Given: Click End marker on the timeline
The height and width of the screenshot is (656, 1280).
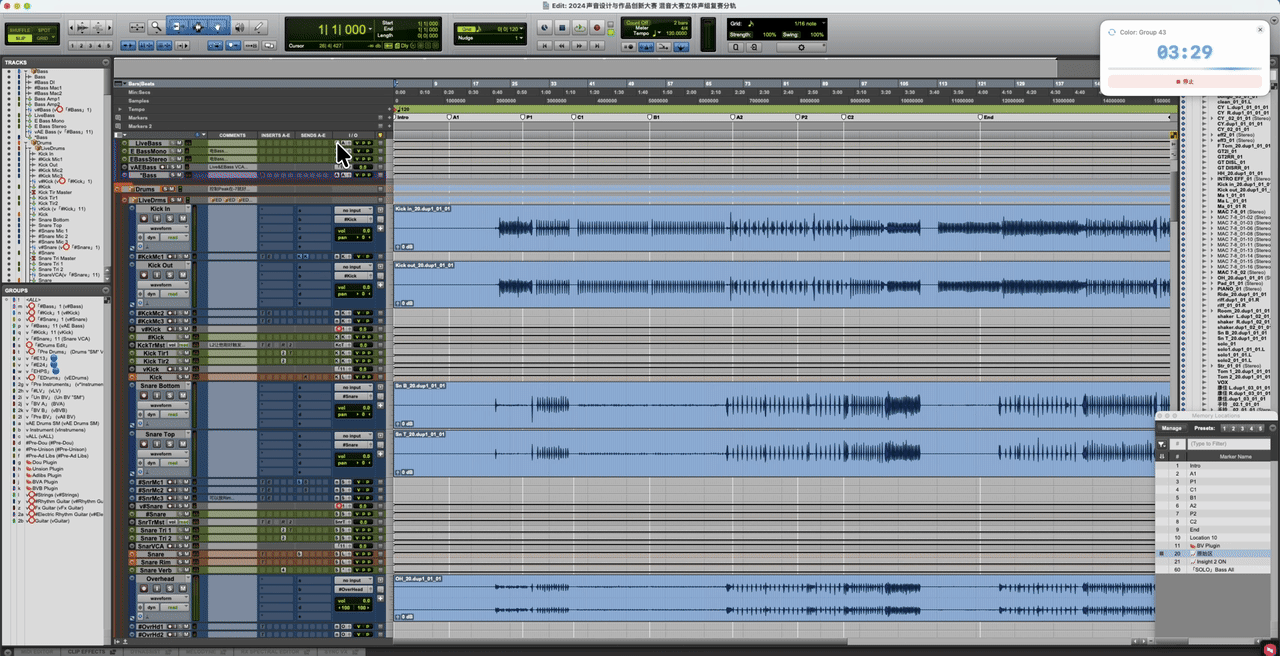Looking at the screenshot, I should (x=988, y=117).
